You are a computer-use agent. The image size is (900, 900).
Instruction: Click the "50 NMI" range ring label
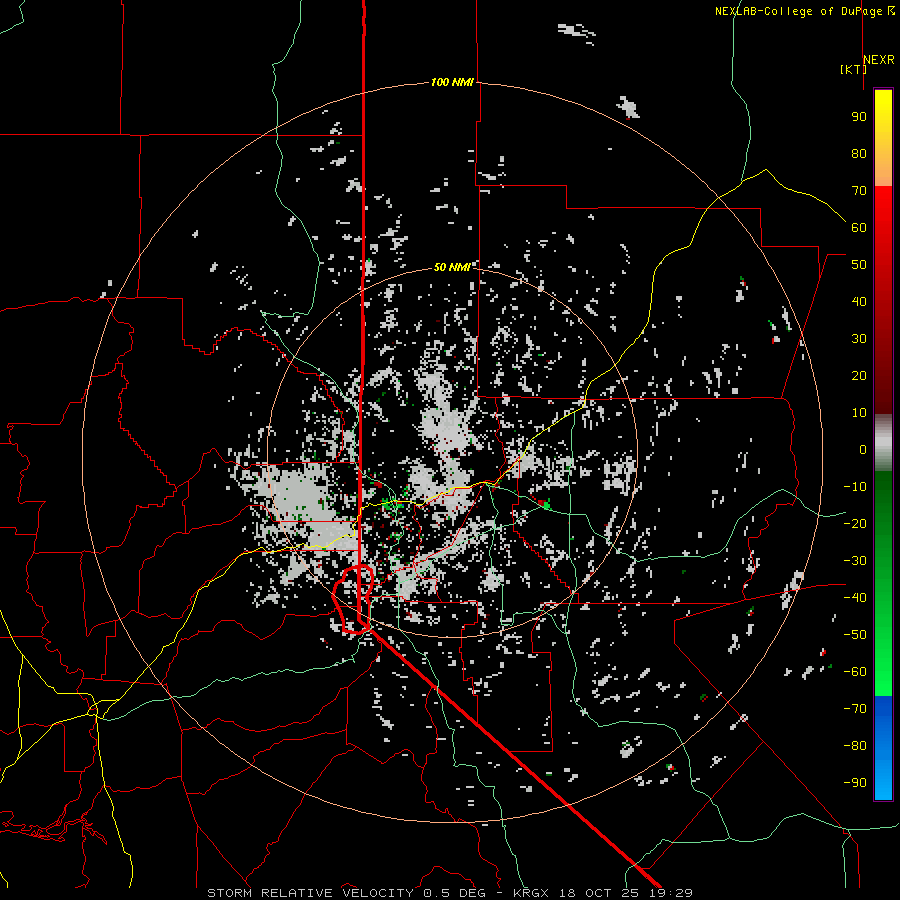tap(452, 267)
